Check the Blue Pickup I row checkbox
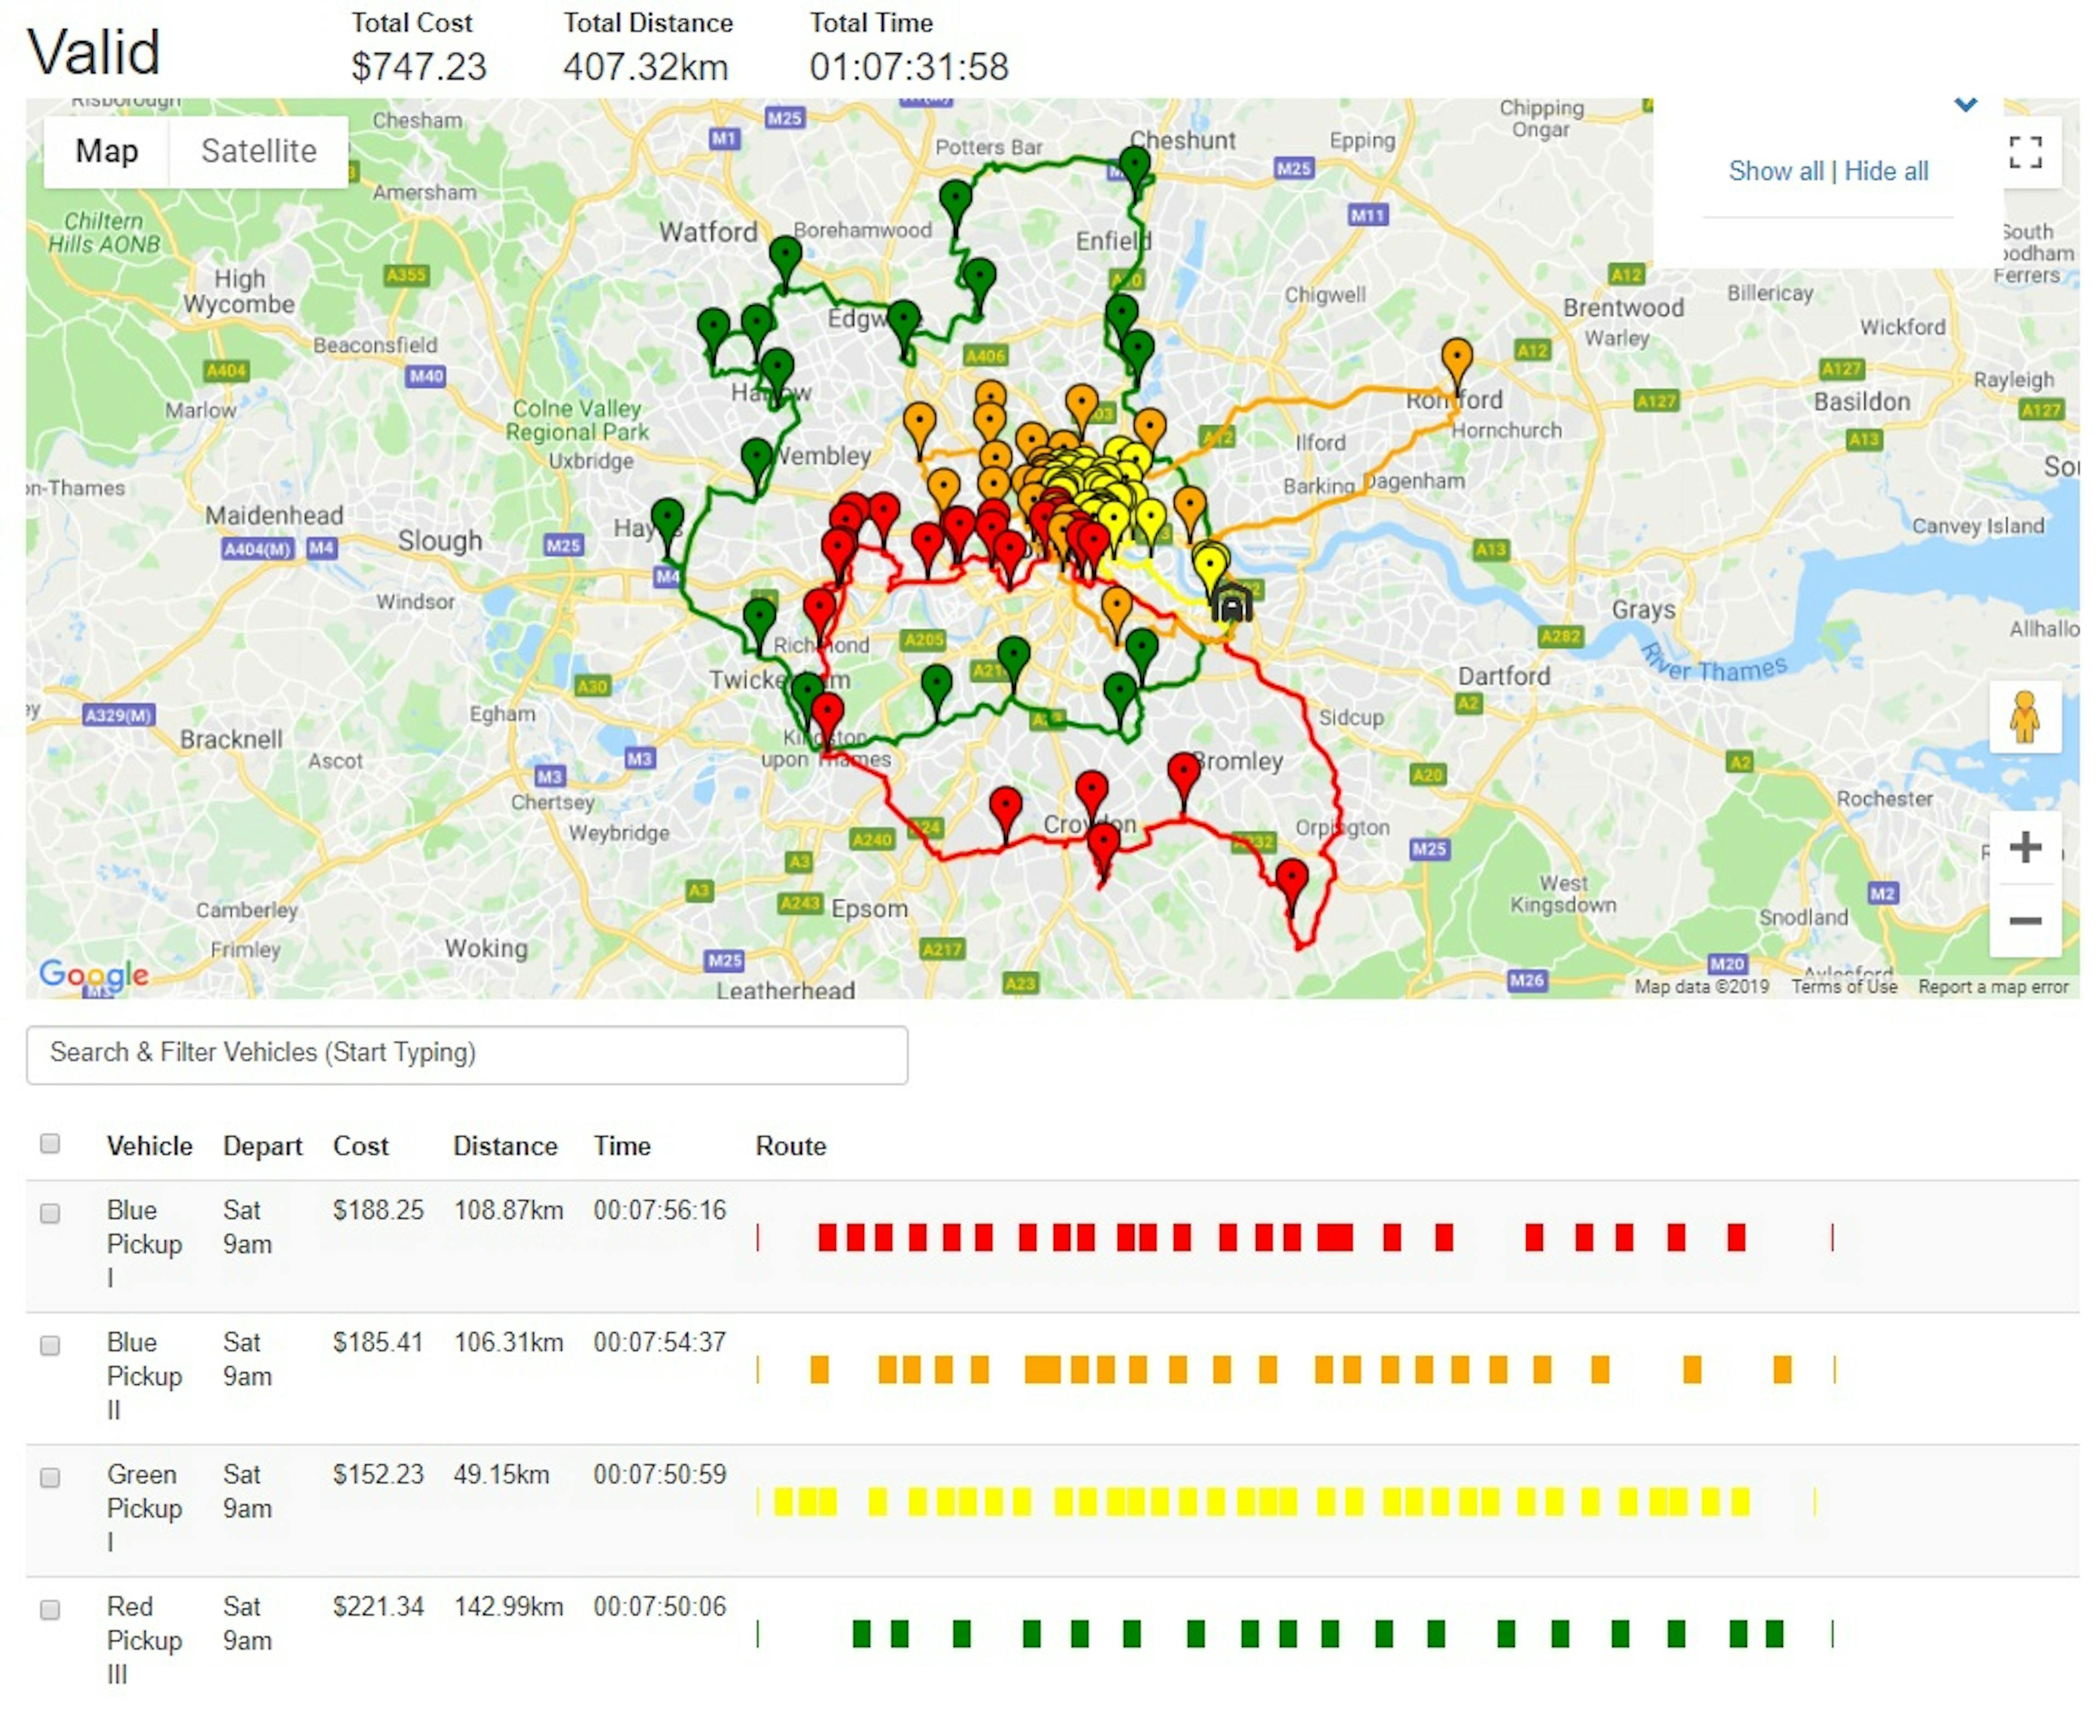 pos(50,1213)
